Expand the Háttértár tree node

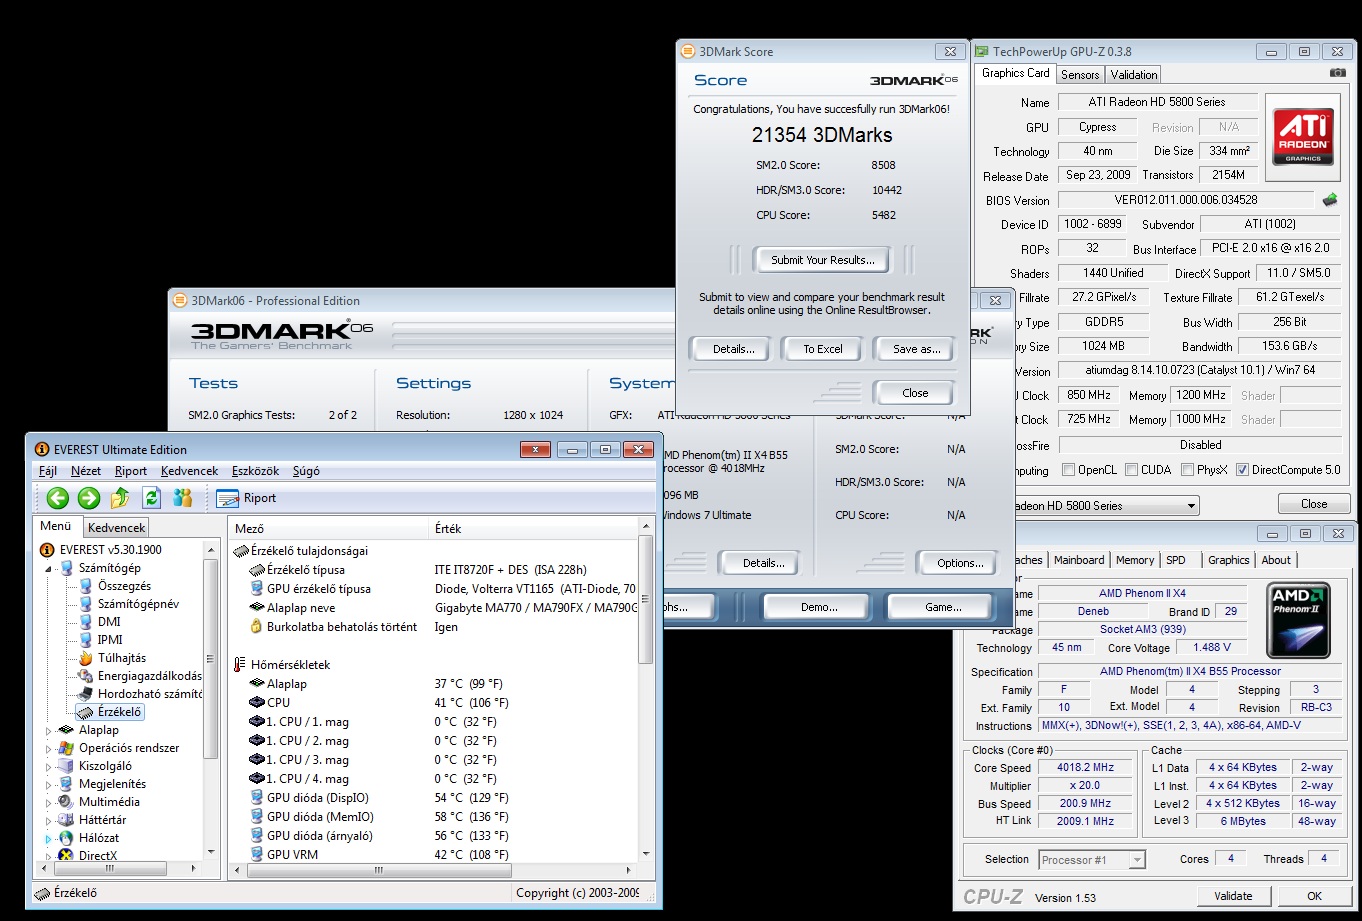48,820
